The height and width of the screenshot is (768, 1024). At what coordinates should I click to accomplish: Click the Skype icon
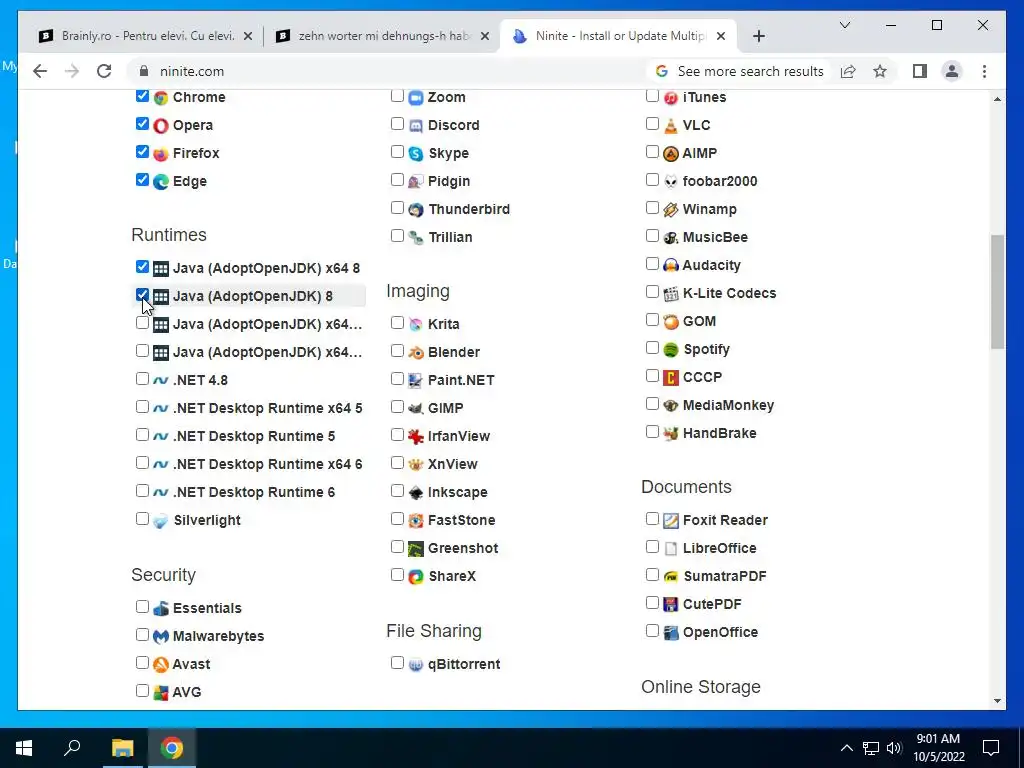coord(416,153)
